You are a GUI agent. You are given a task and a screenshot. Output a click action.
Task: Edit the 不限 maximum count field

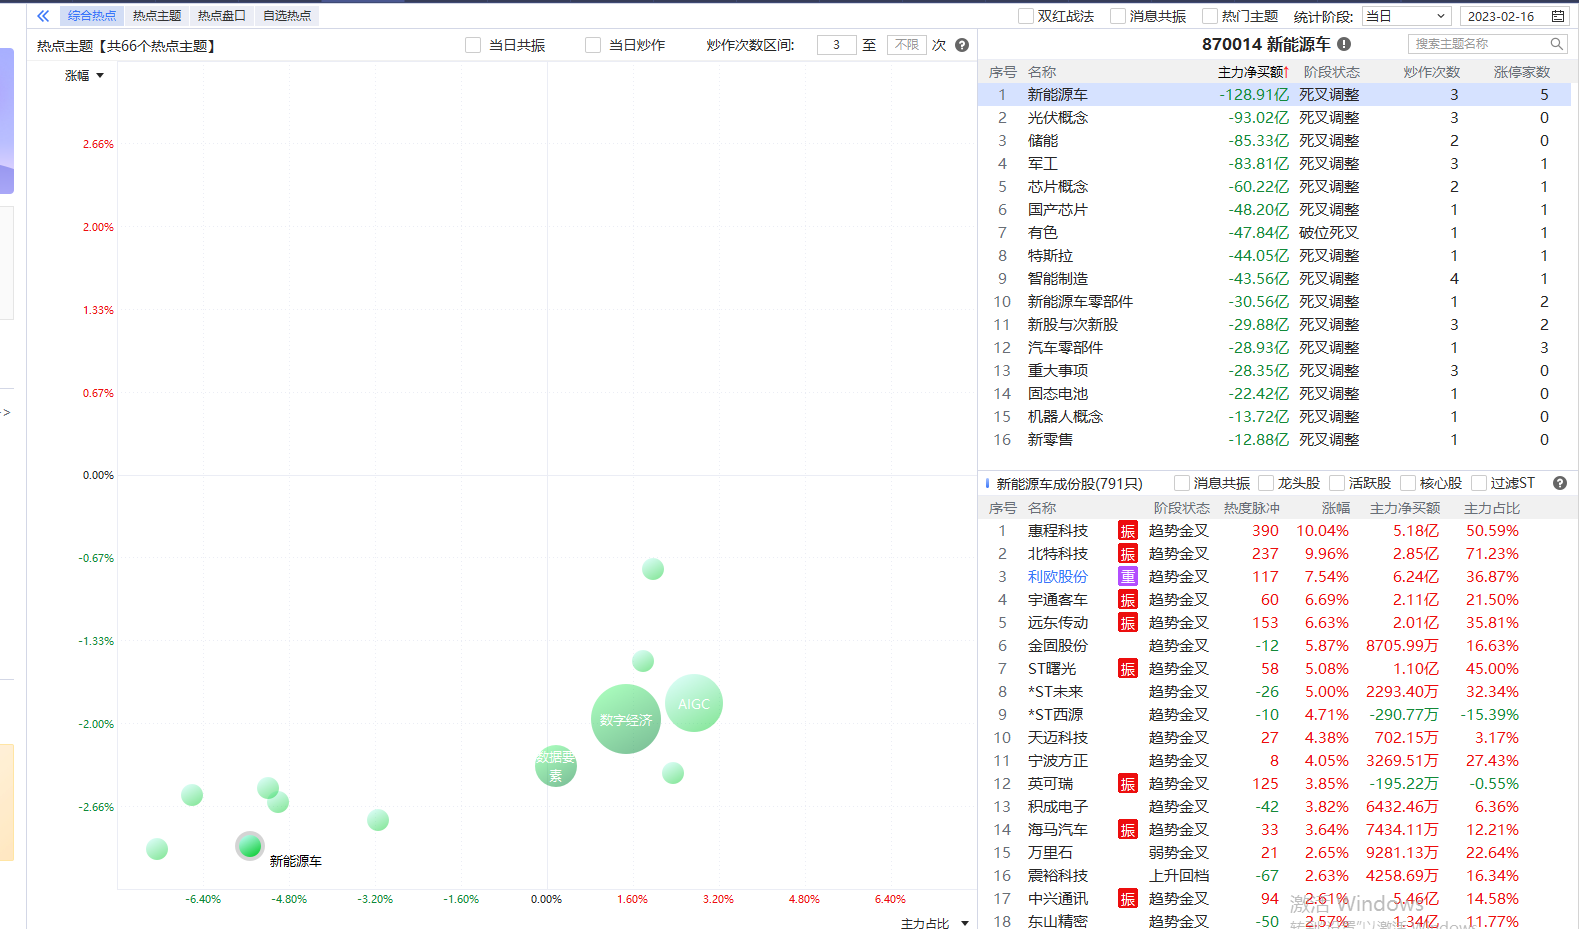(906, 45)
